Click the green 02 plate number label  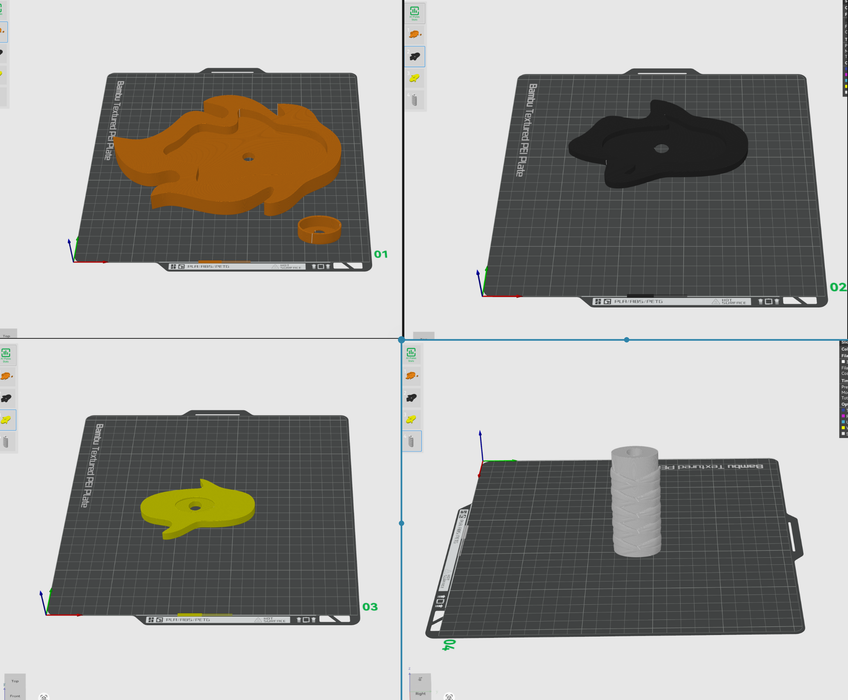(837, 287)
